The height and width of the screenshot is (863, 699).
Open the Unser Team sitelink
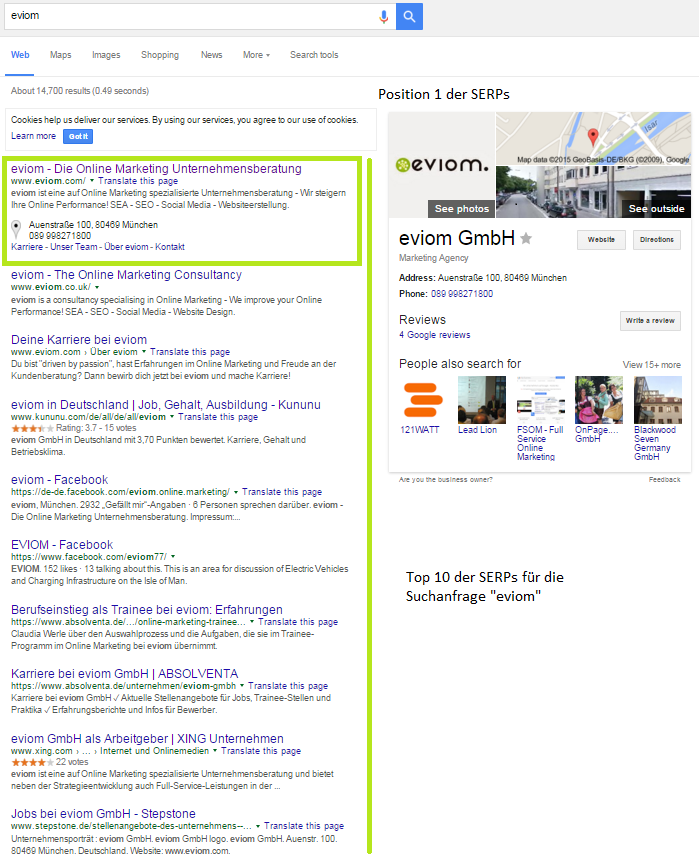(74, 247)
